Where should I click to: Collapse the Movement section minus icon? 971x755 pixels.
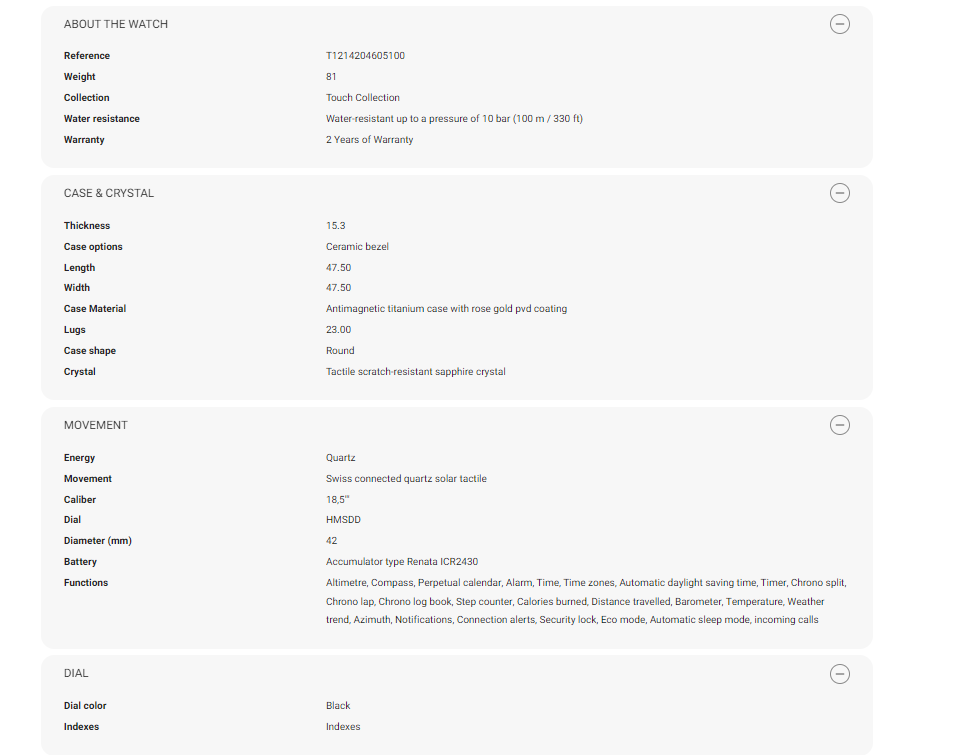click(840, 425)
